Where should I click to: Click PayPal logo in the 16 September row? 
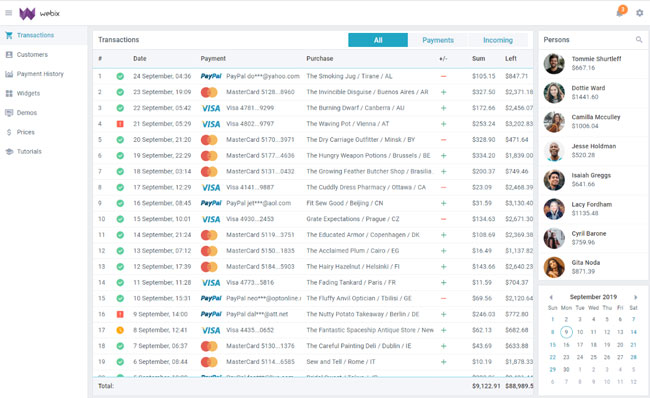tap(211, 203)
